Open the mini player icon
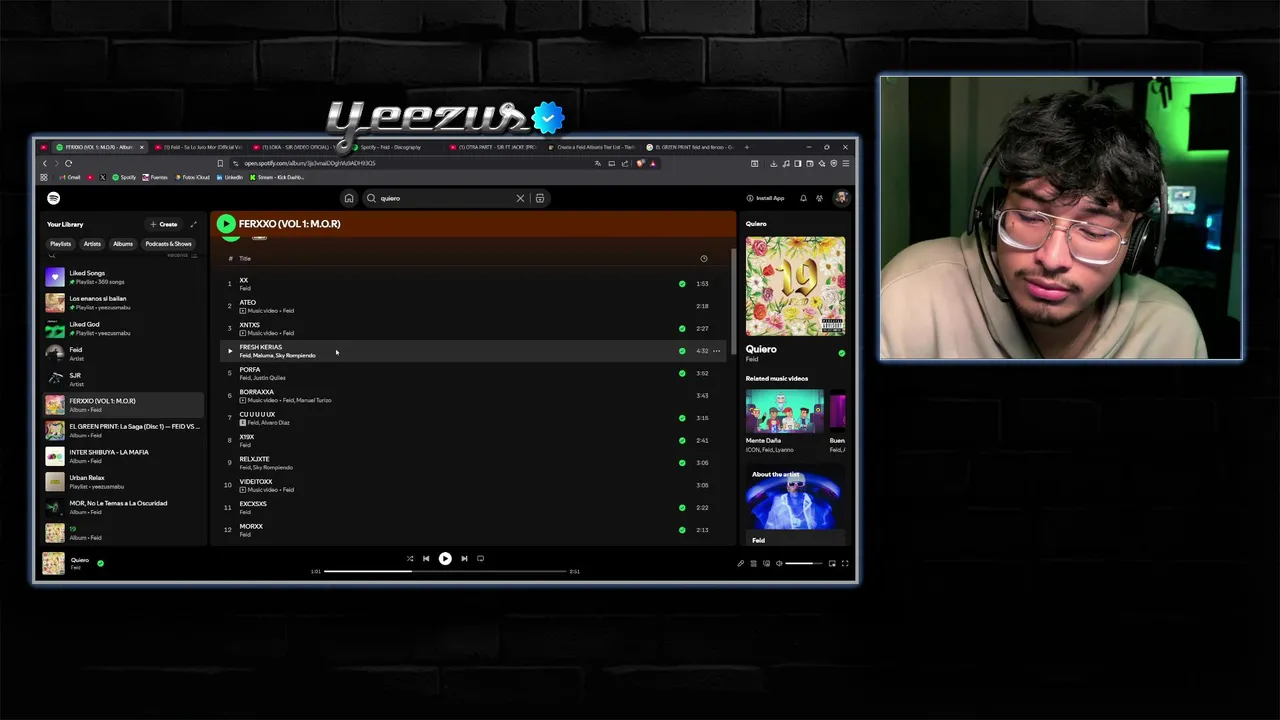 coord(832,564)
